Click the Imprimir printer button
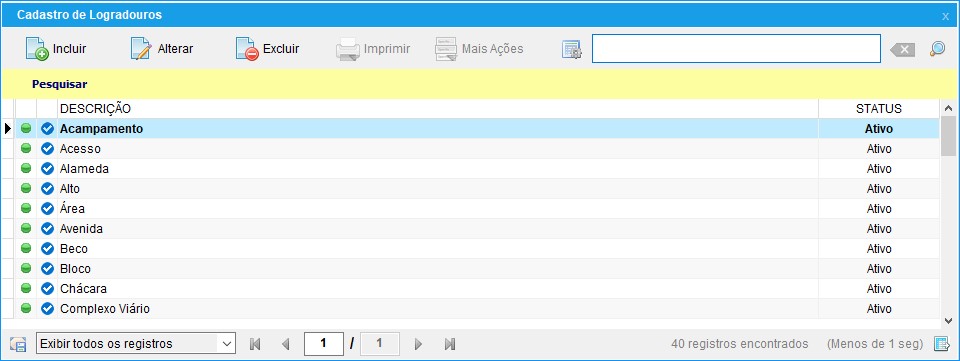 coord(372,49)
